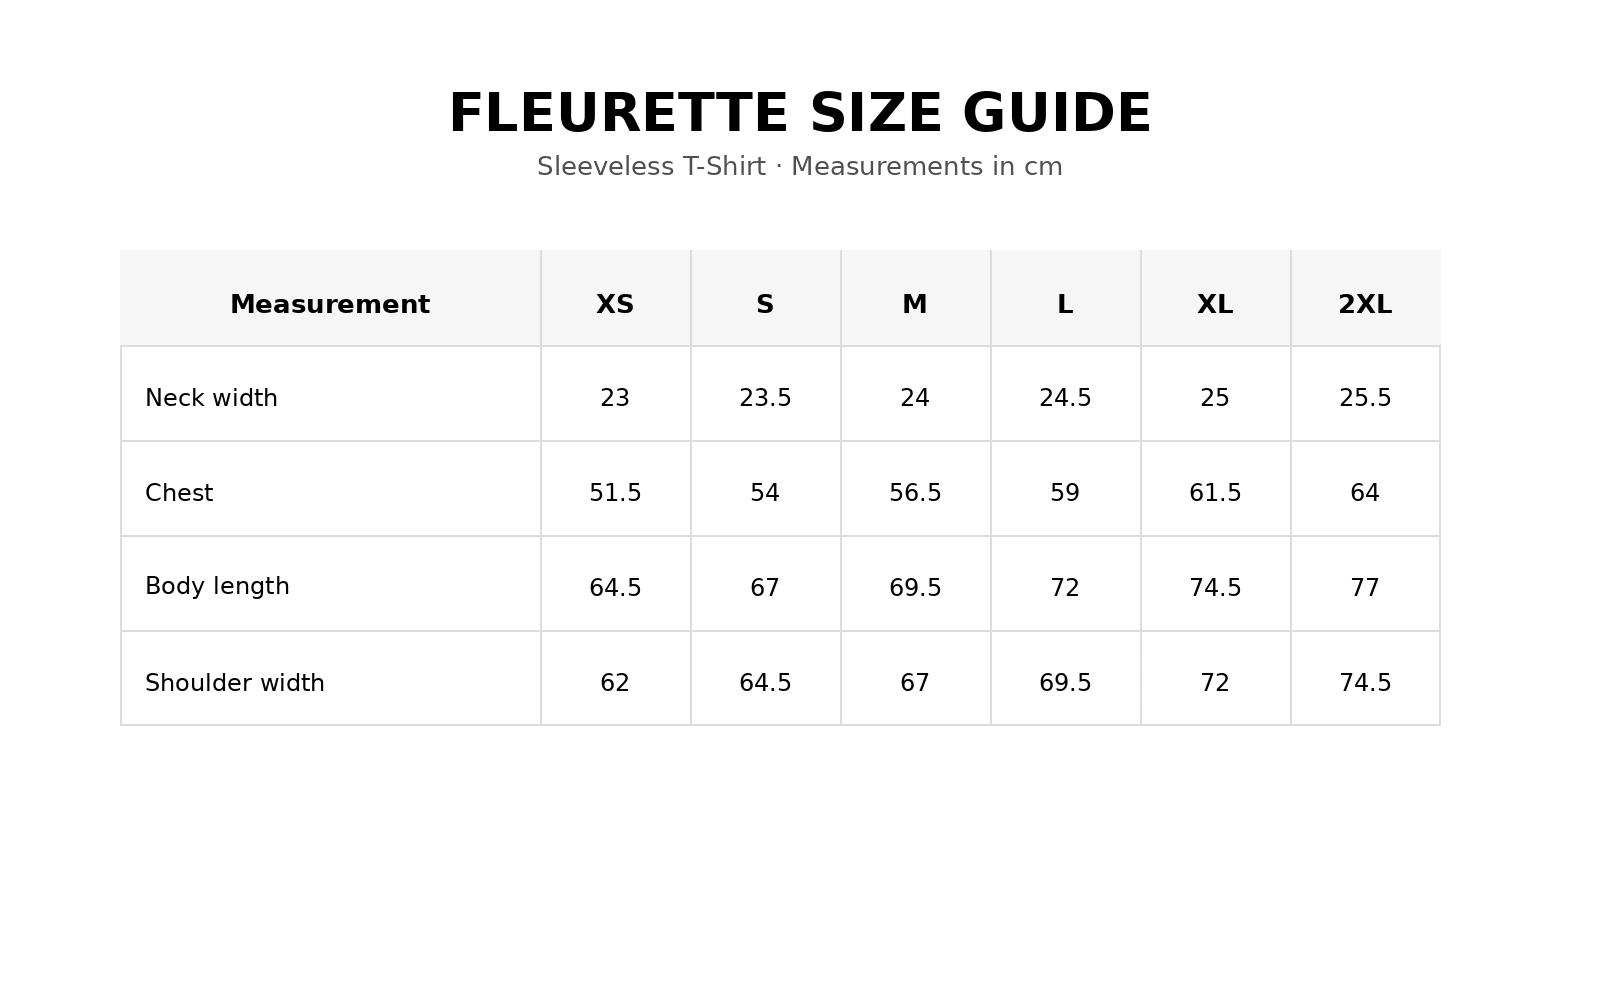Click the Sleeveless T-Shirt subtitle text
Screen dimensions: 1600x1000
(800, 167)
